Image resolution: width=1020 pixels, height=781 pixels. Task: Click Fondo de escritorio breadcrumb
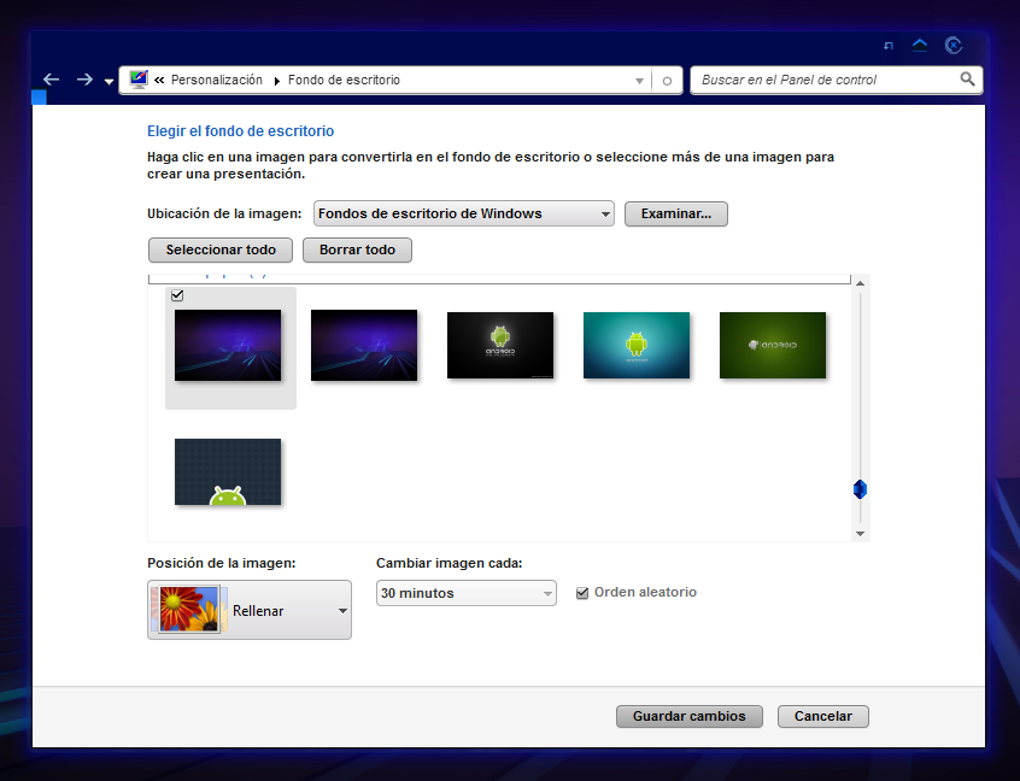coord(344,80)
